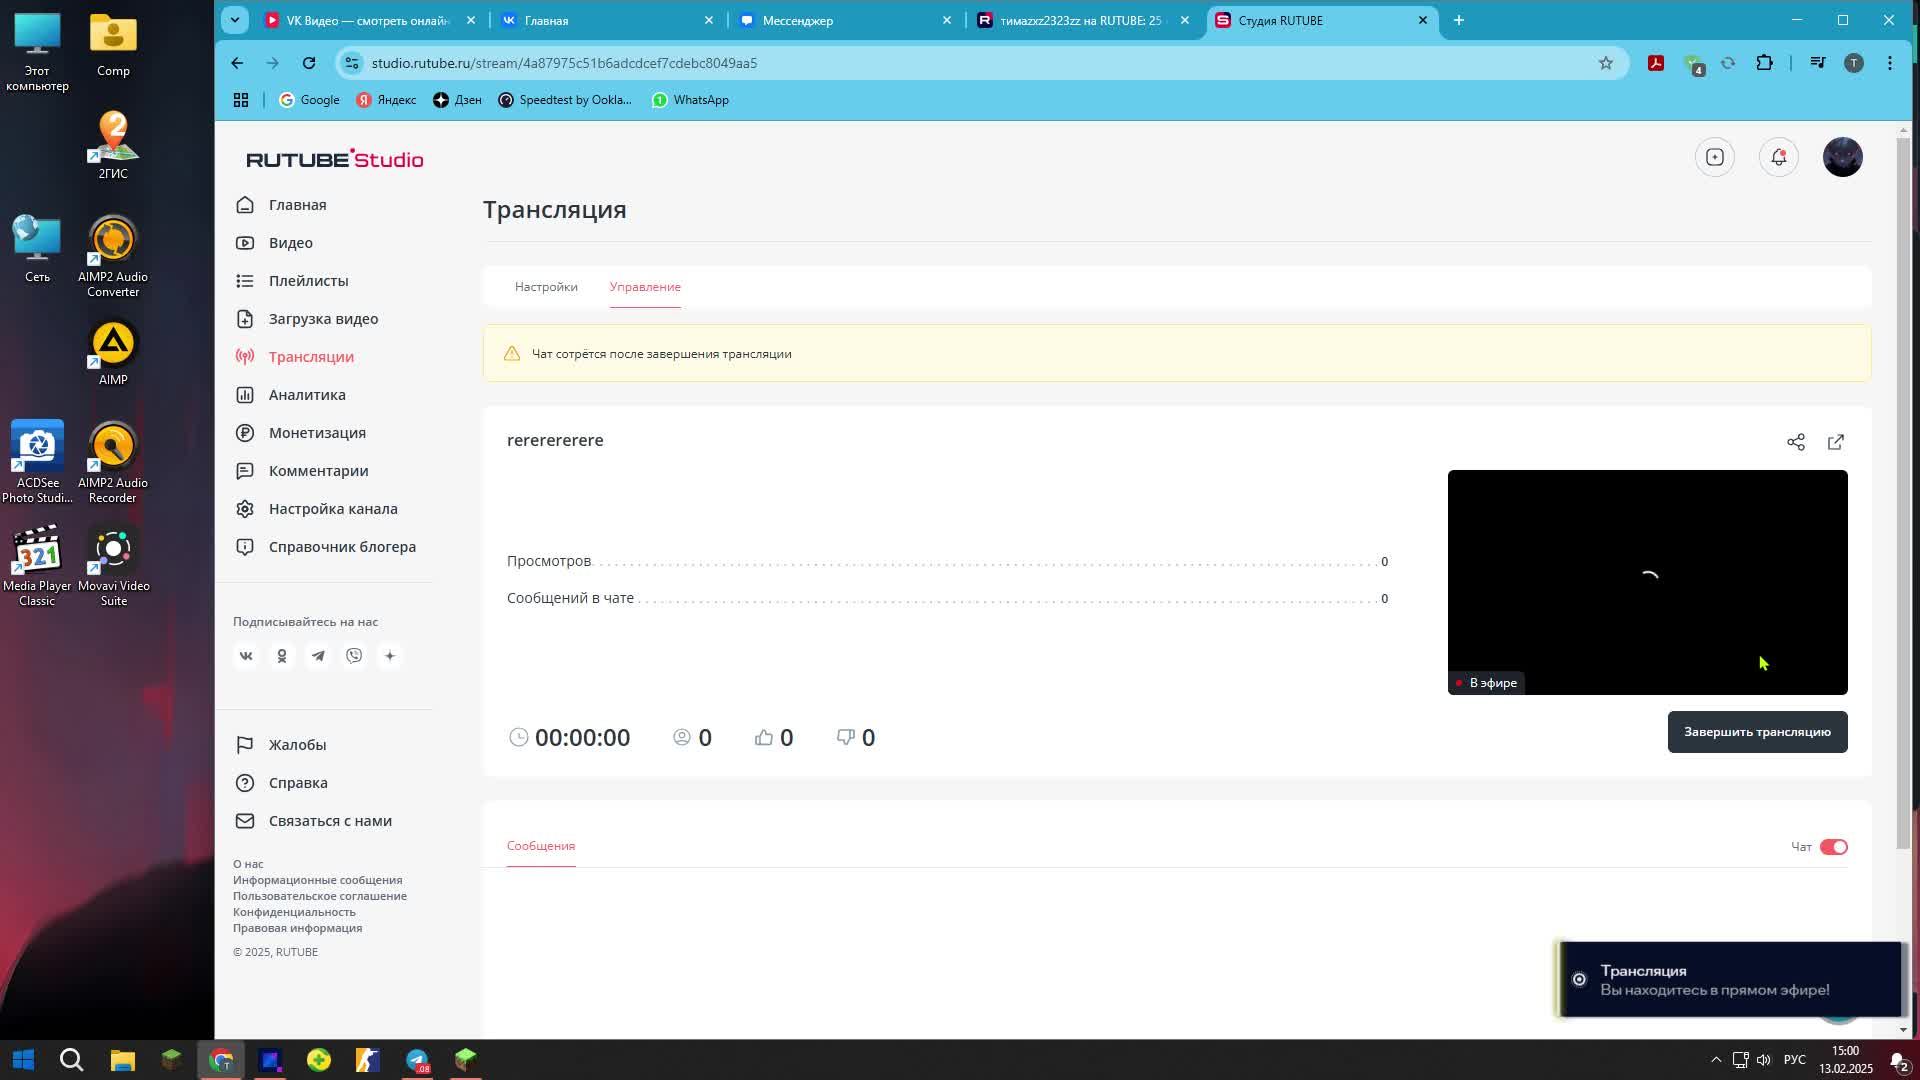The image size is (1920, 1080).
Task: Open Комментарии in sidebar
Action: point(318,471)
